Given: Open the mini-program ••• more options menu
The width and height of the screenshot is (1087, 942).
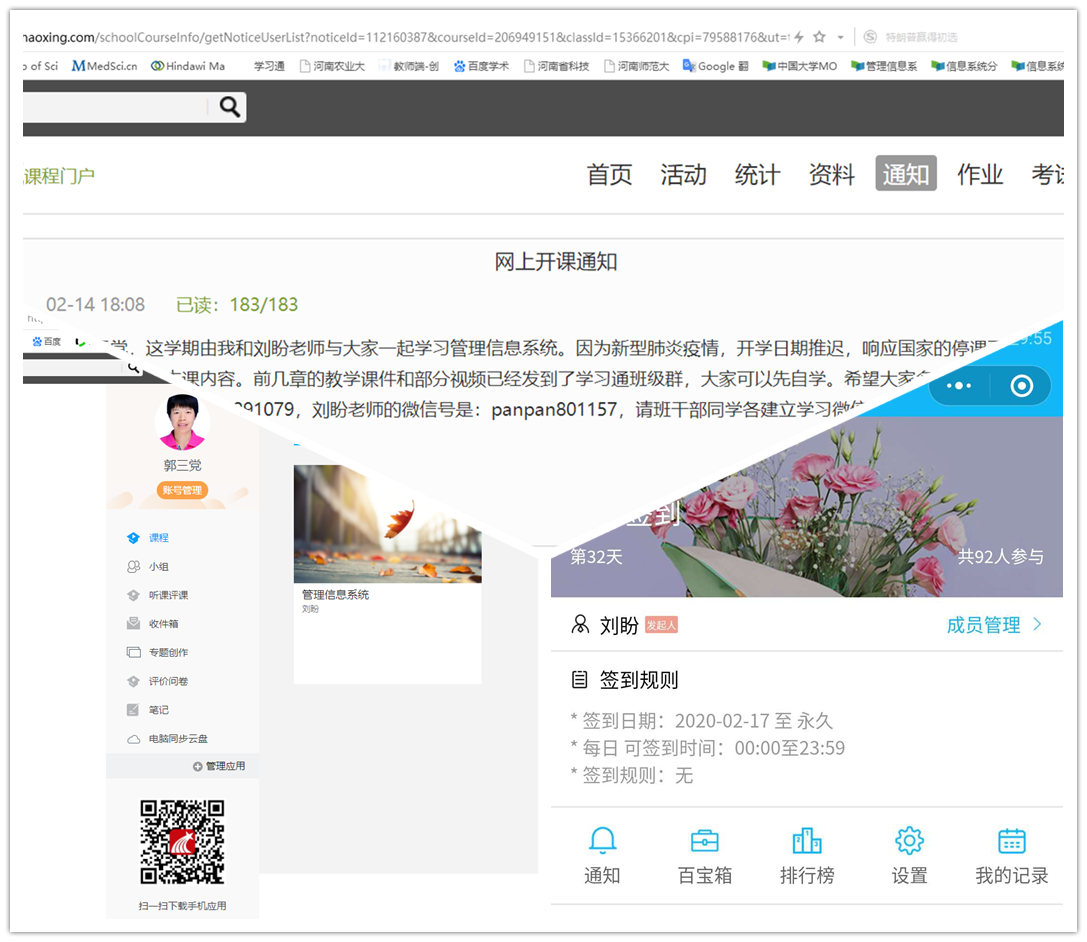Looking at the screenshot, I should tap(957, 386).
